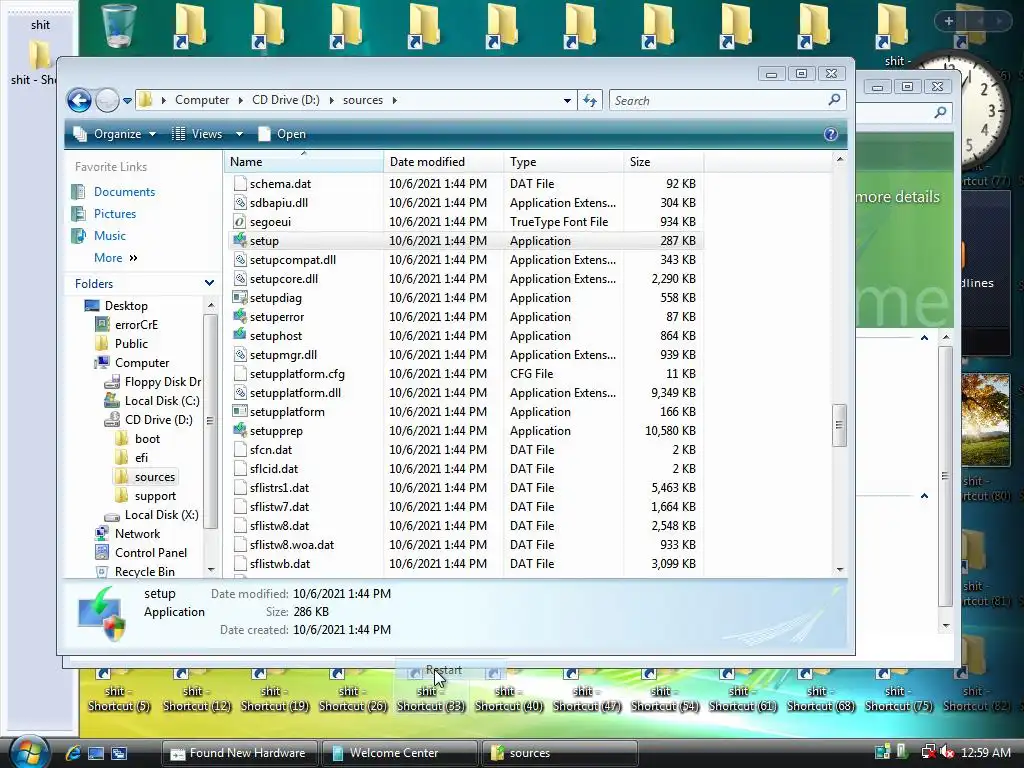The width and height of the screenshot is (1024, 768).
Task: Click the Forward navigation arrow button
Action: coord(107,101)
